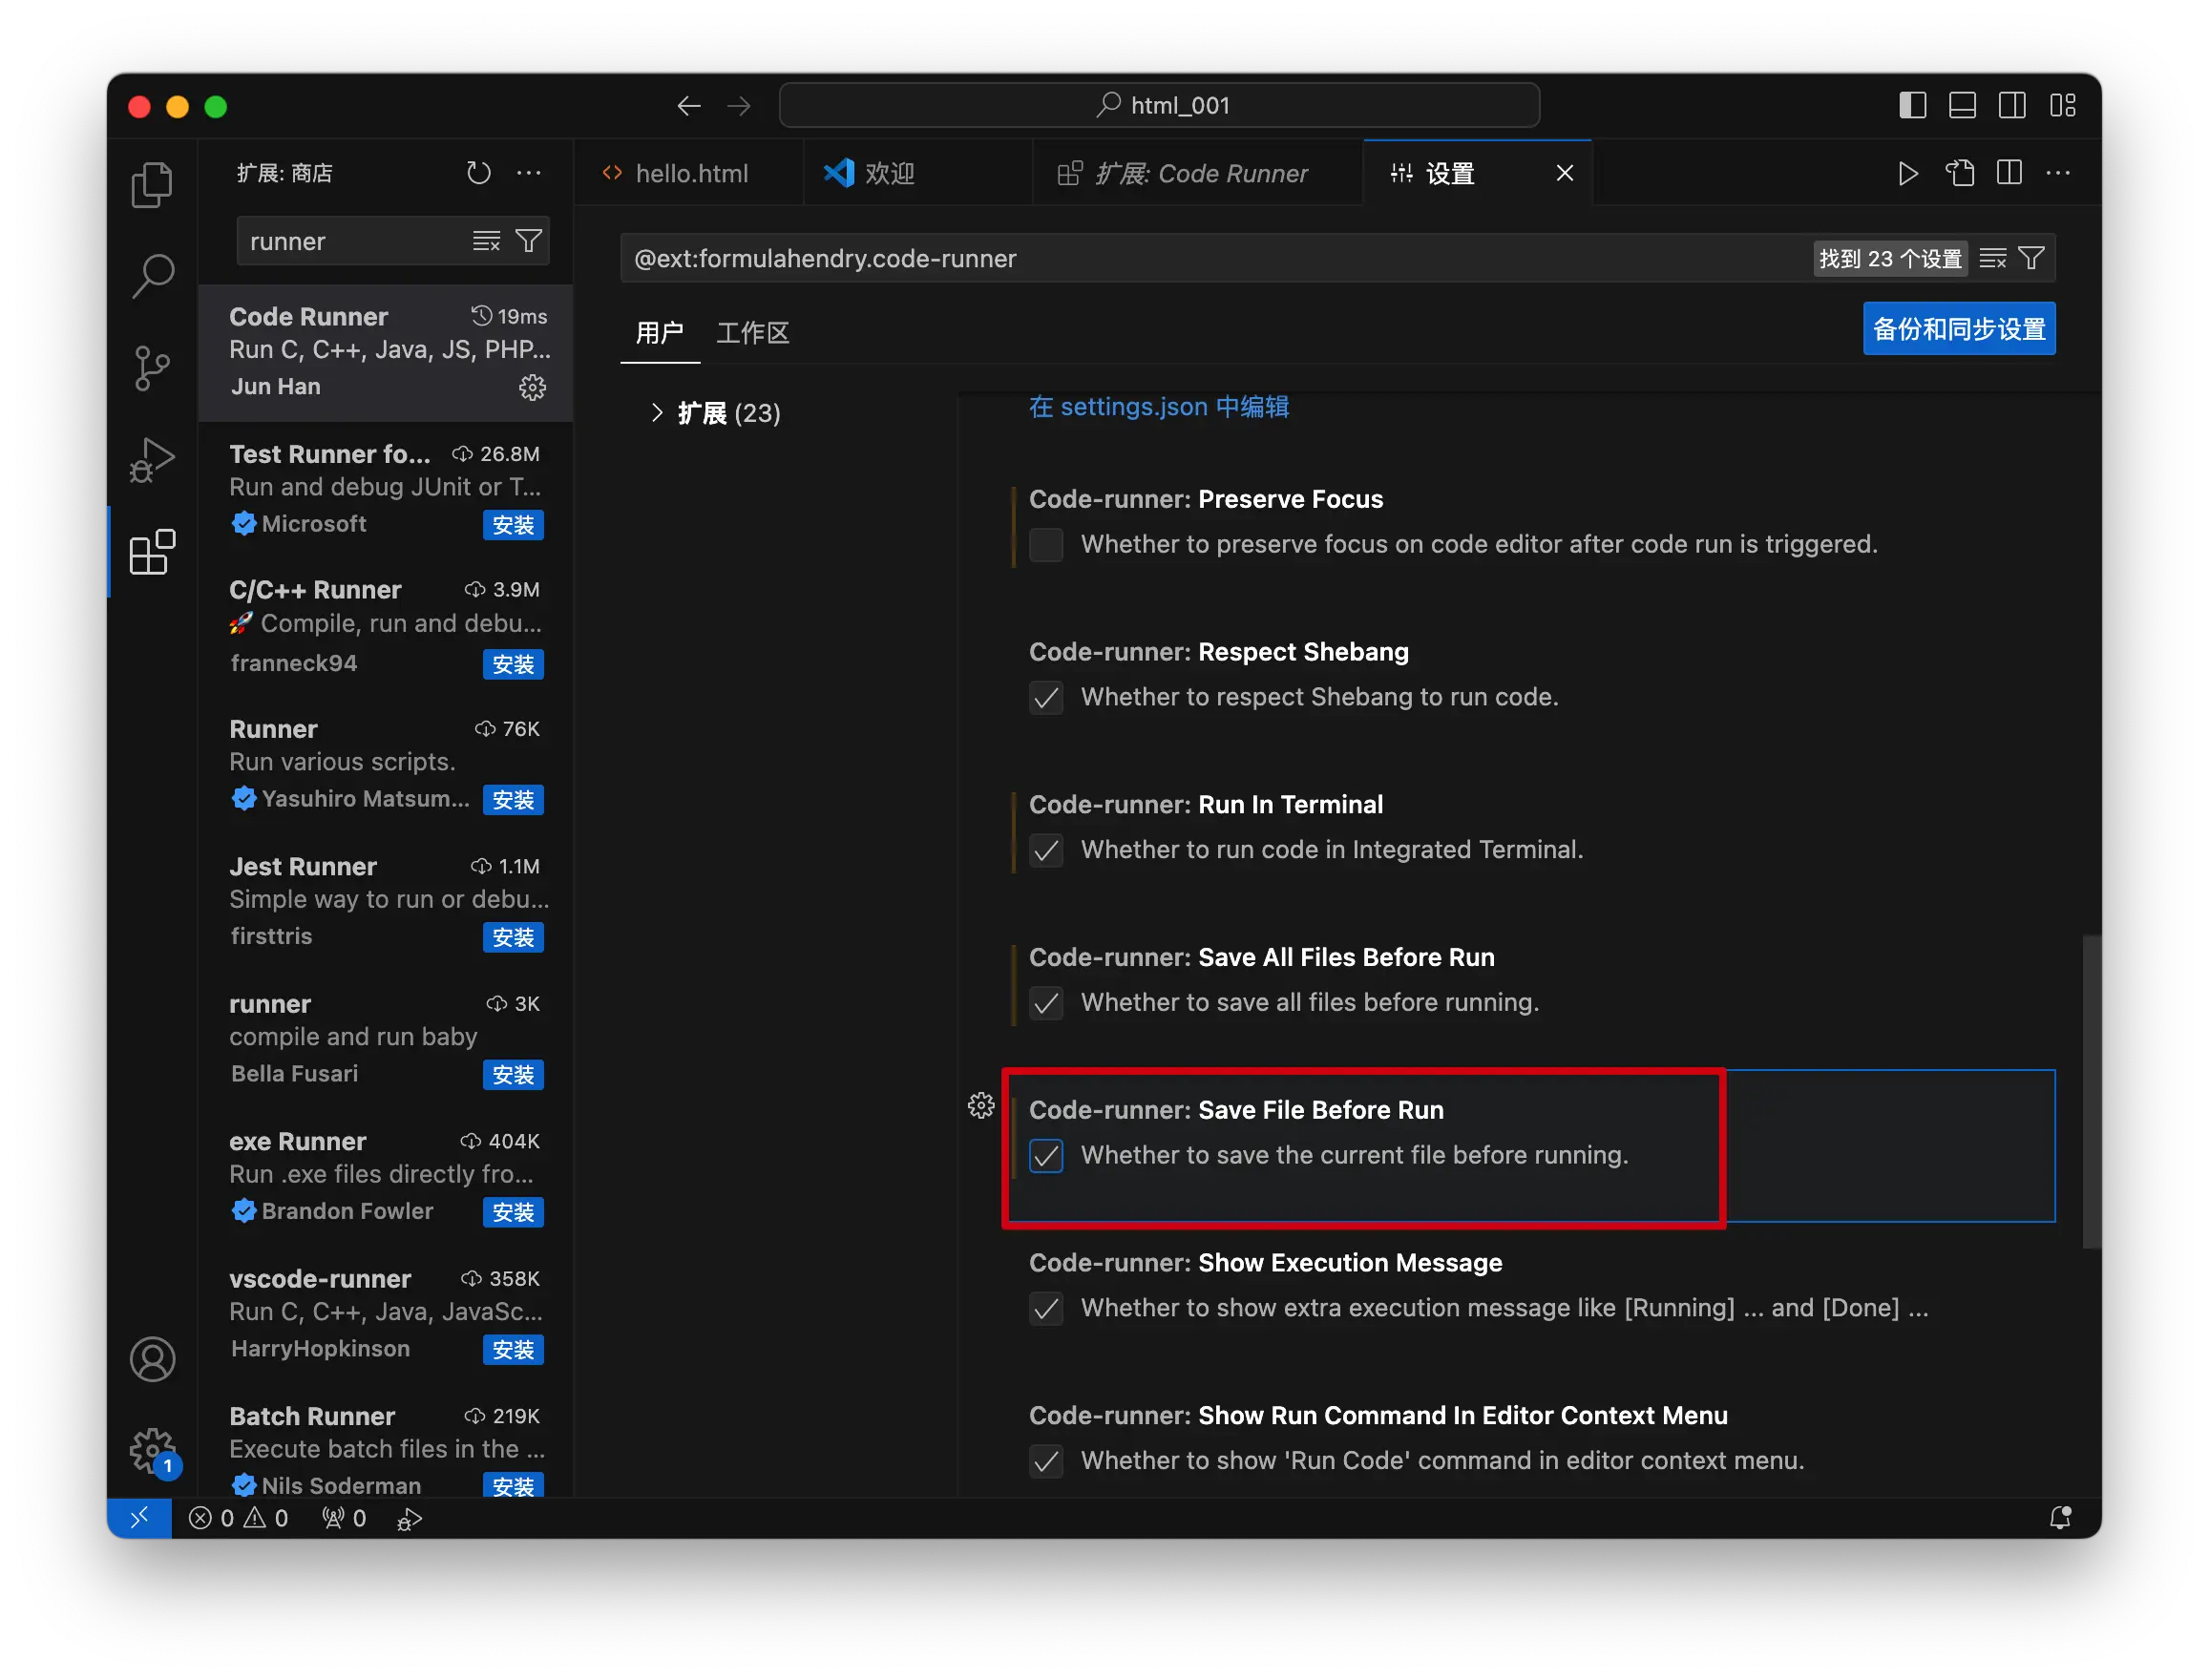Install Test Runner for Java extension

(513, 525)
